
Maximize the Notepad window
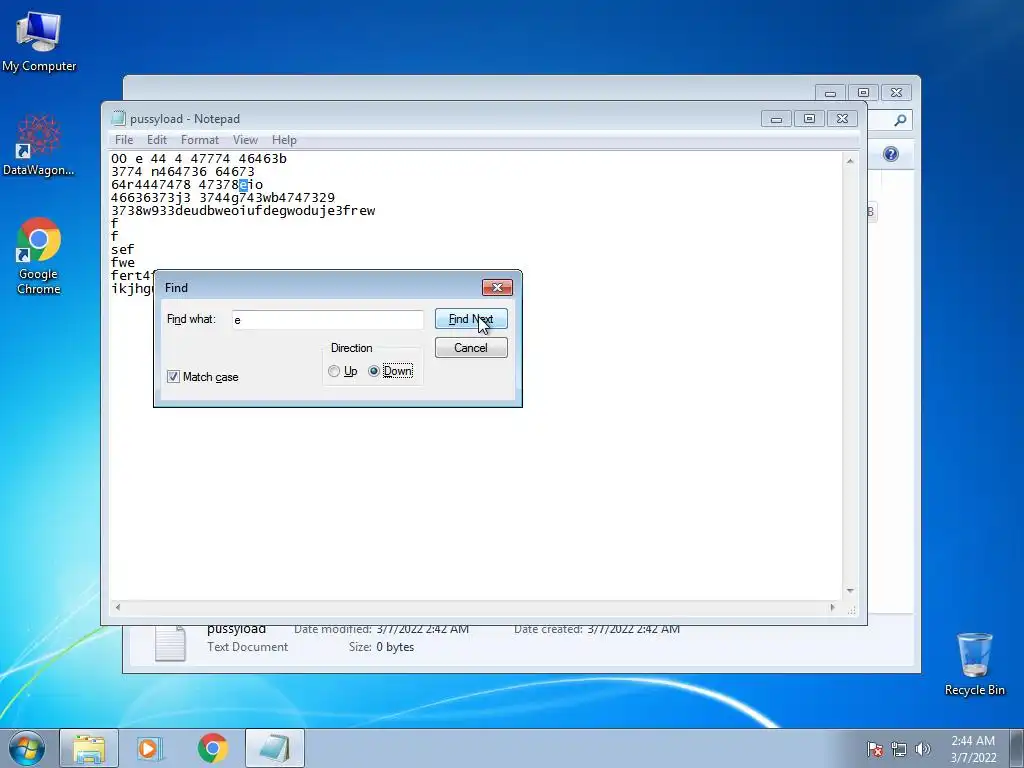[x=809, y=119]
